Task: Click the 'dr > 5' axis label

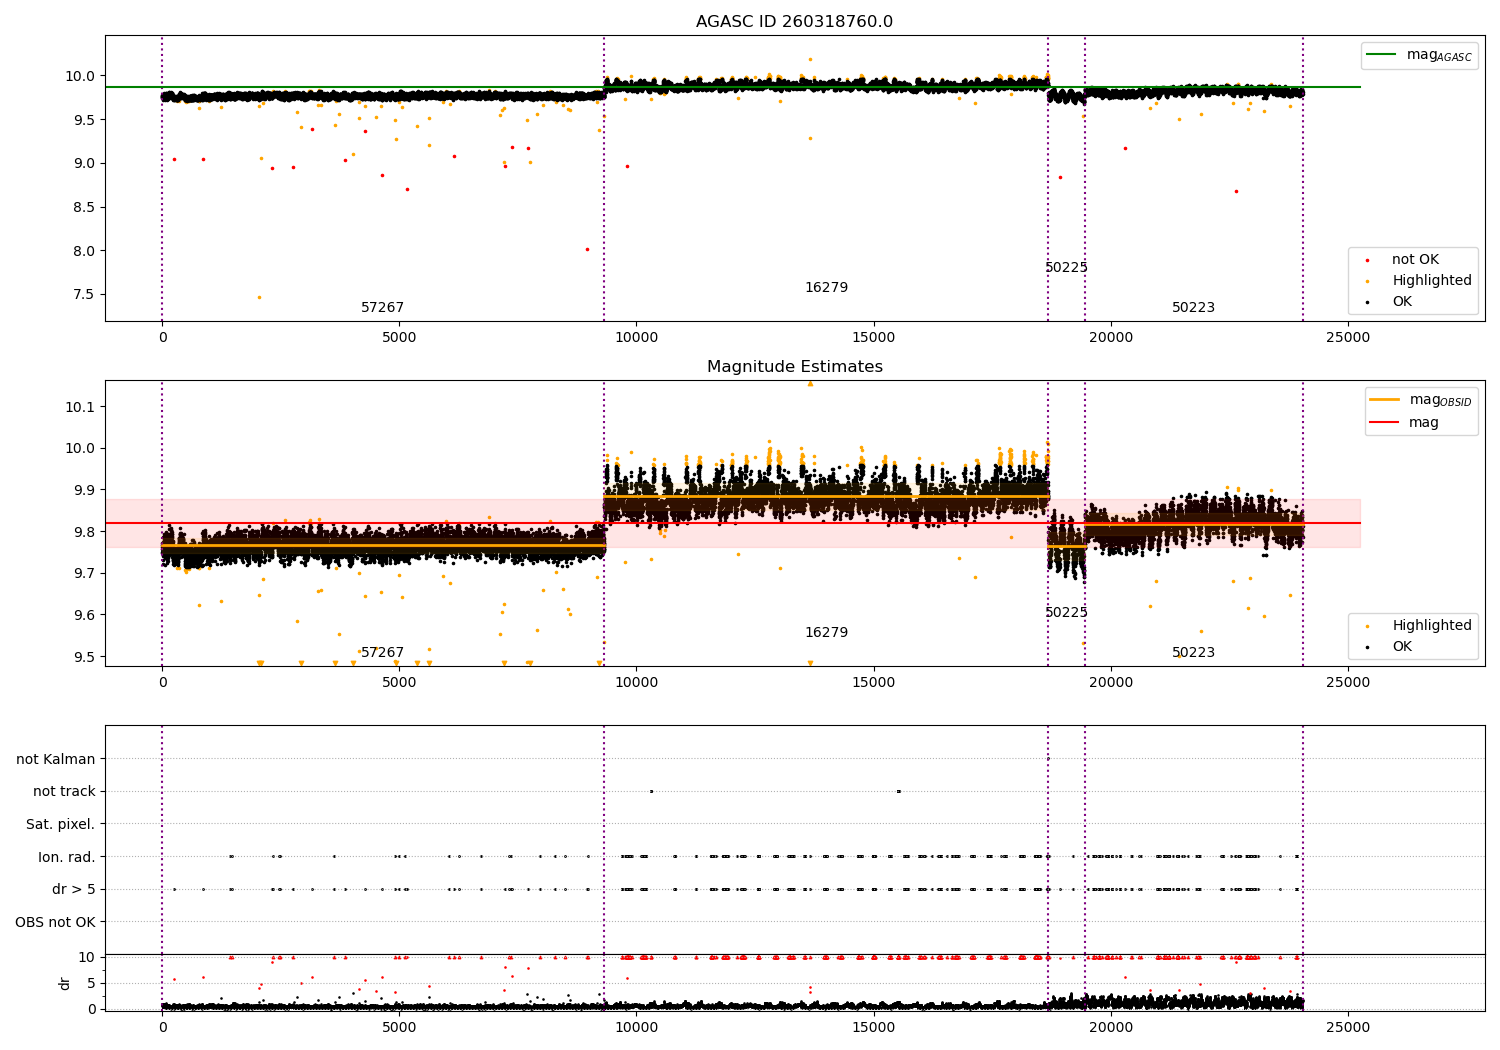Action: click(x=74, y=890)
